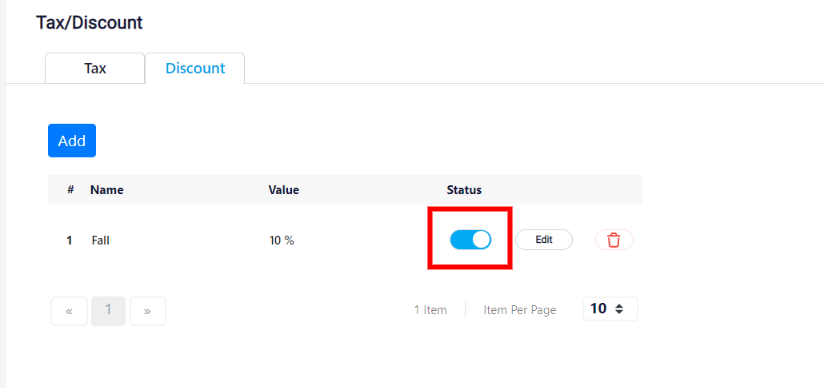Go to previous page with double-left arrow
The width and height of the screenshot is (824, 388).
pyautogui.click(x=69, y=311)
